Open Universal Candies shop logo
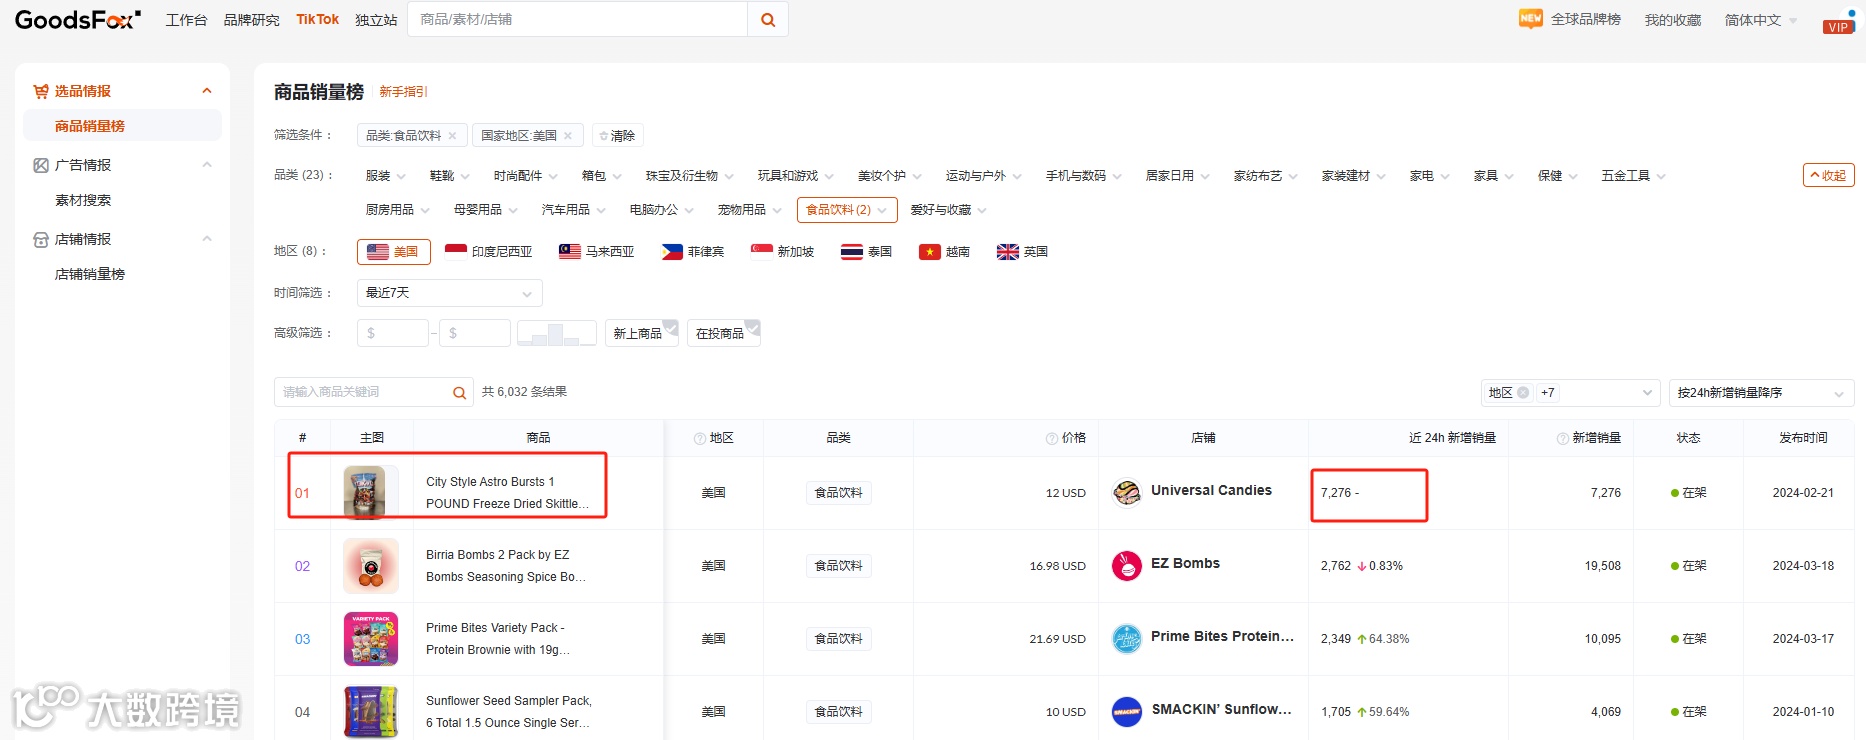The width and height of the screenshot is (1866, 740). click(1127, 492)
